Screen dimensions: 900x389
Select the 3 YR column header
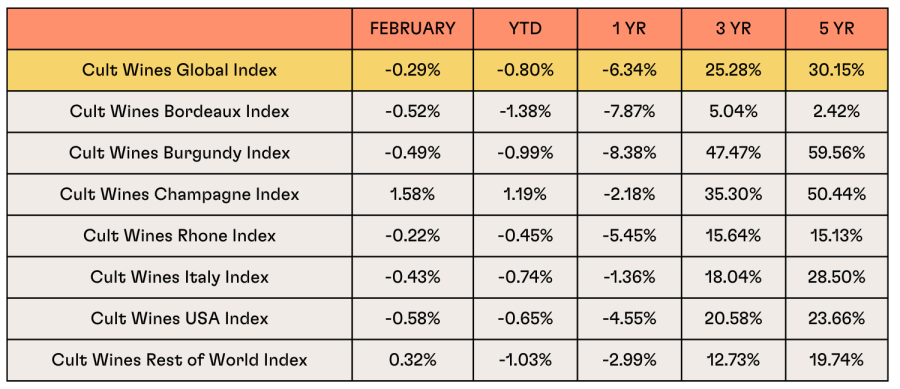pyautogui.click(x=733, y=29)
